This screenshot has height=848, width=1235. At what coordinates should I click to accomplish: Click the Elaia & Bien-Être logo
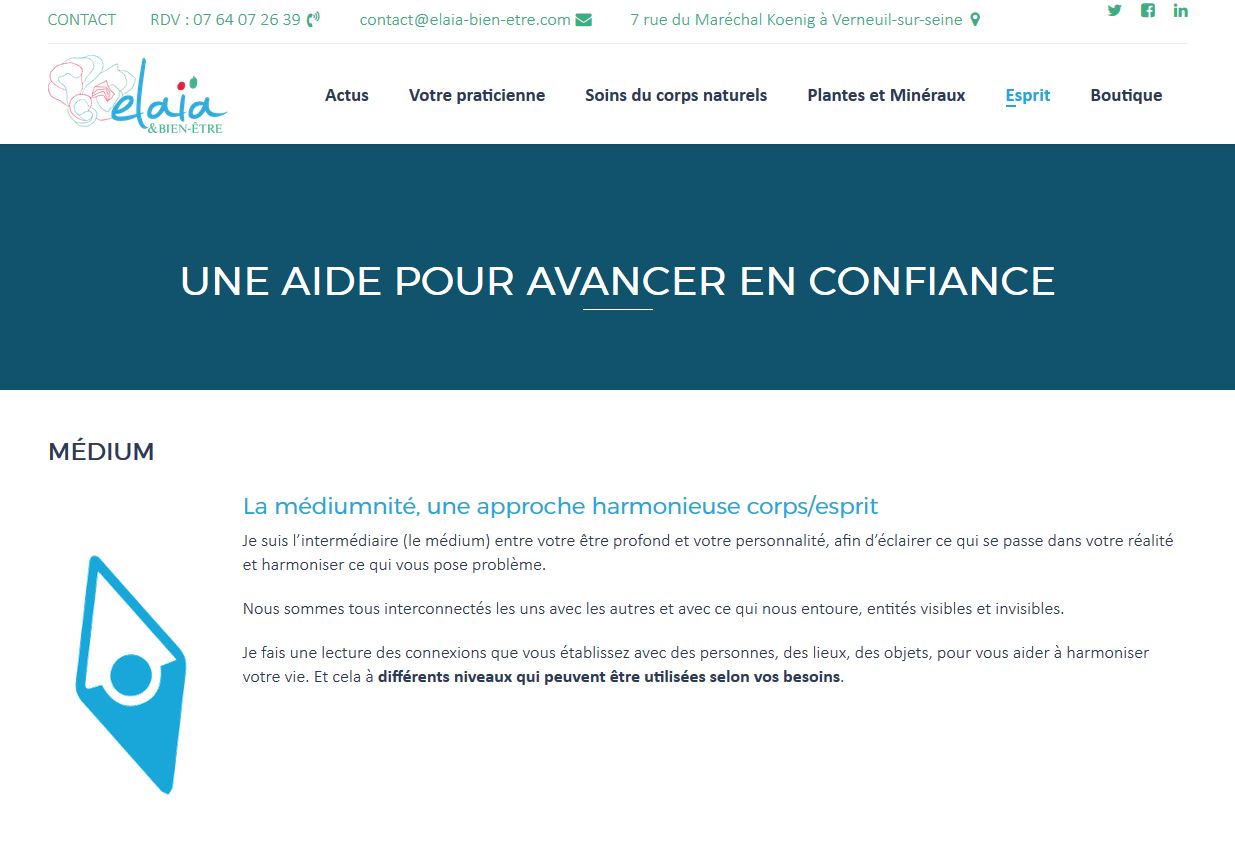pos(138,95)
